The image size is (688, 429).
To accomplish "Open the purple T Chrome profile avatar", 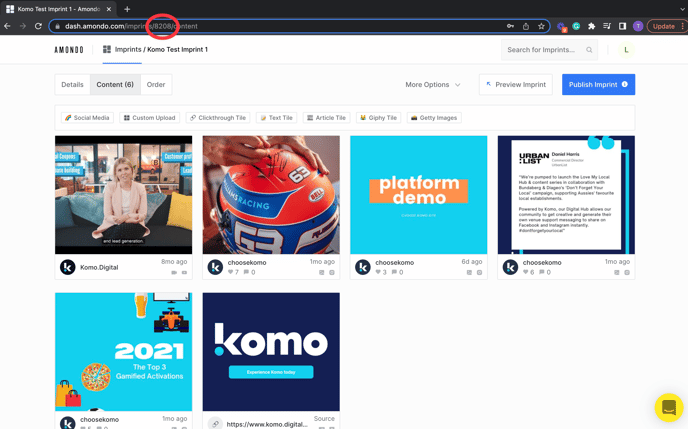I will pyautogui.click(x=638, y=26).
